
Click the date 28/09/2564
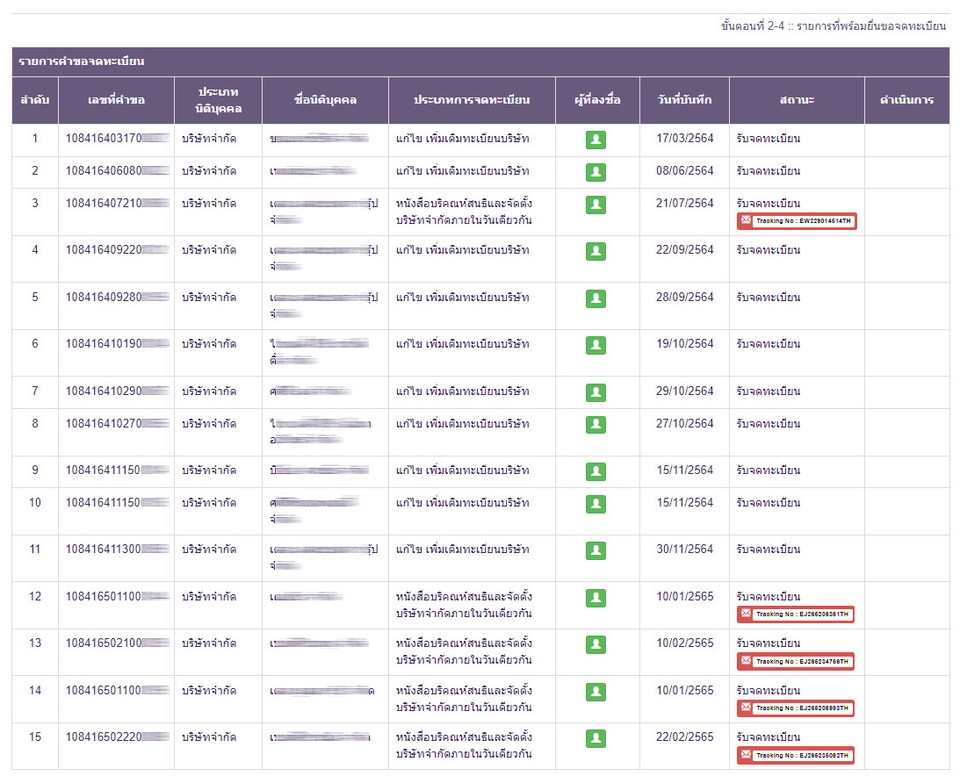[x=684, y=297]
